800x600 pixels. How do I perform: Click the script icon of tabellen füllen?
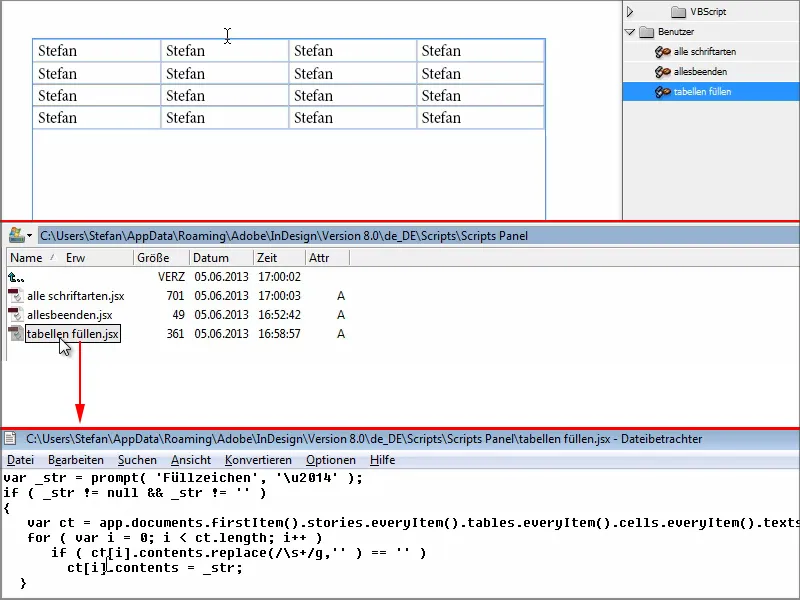click(662, 92)
